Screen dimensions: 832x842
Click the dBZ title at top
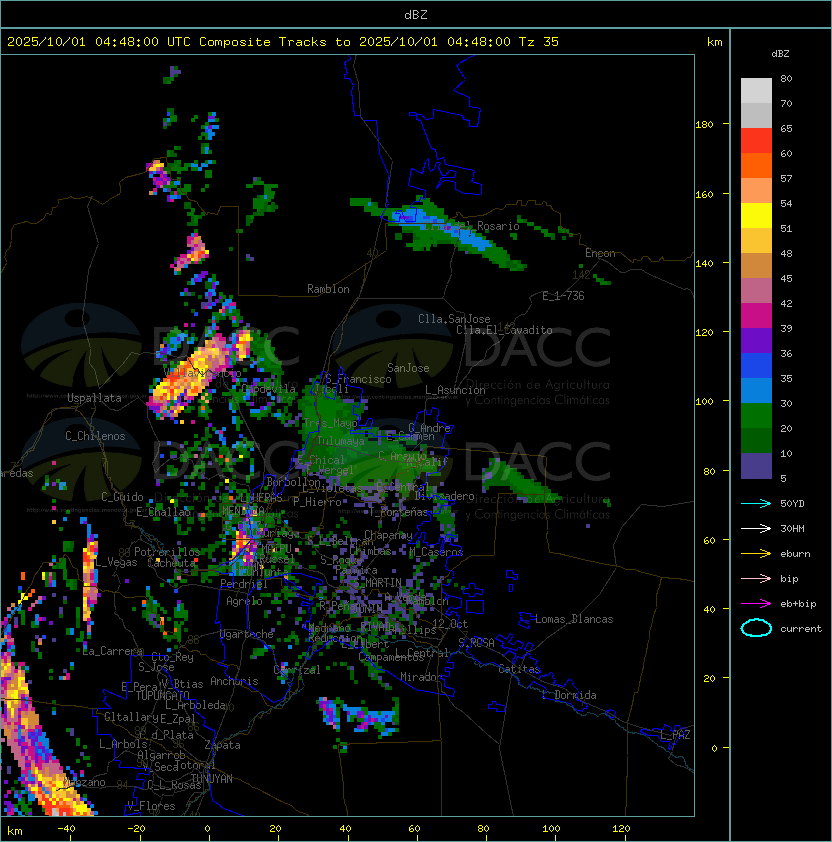[416, 14]
